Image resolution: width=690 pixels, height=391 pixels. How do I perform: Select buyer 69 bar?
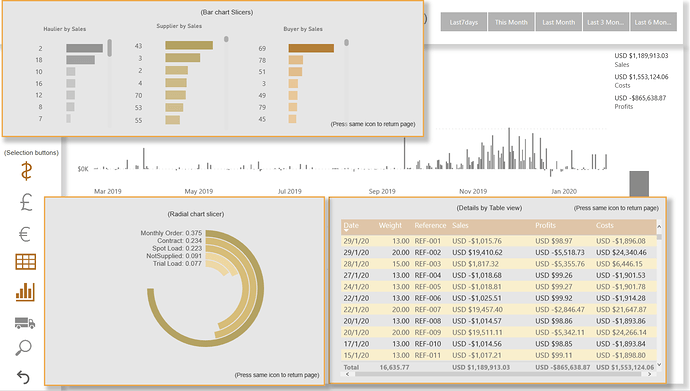tap(311, 48)
